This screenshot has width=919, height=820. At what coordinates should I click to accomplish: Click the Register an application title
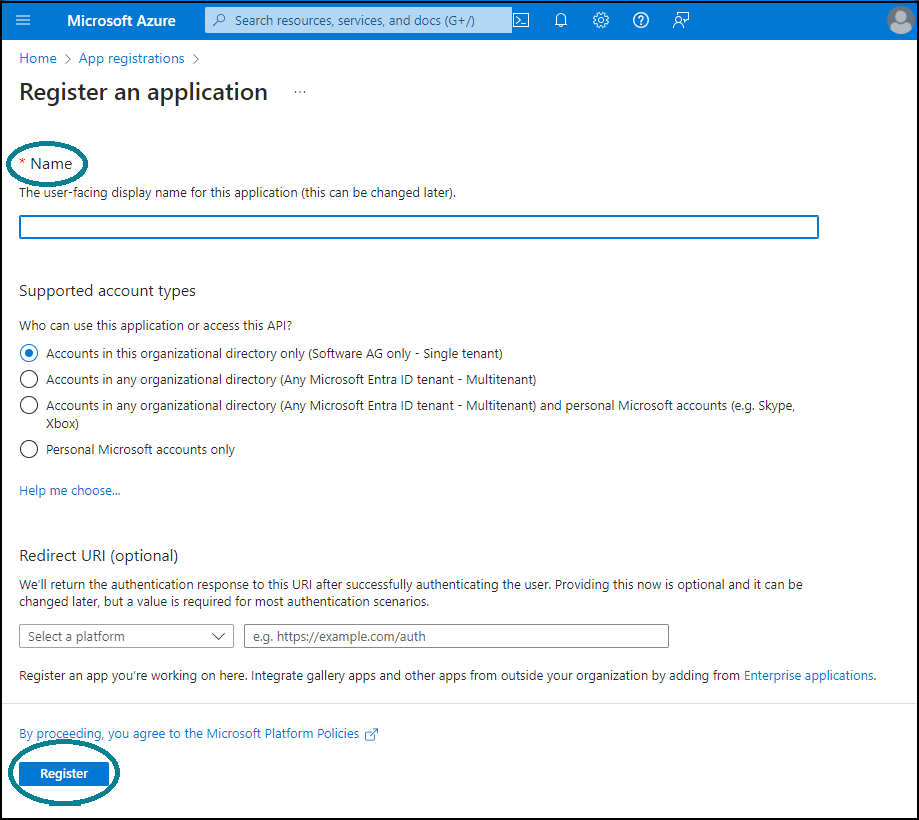(144, 92)
